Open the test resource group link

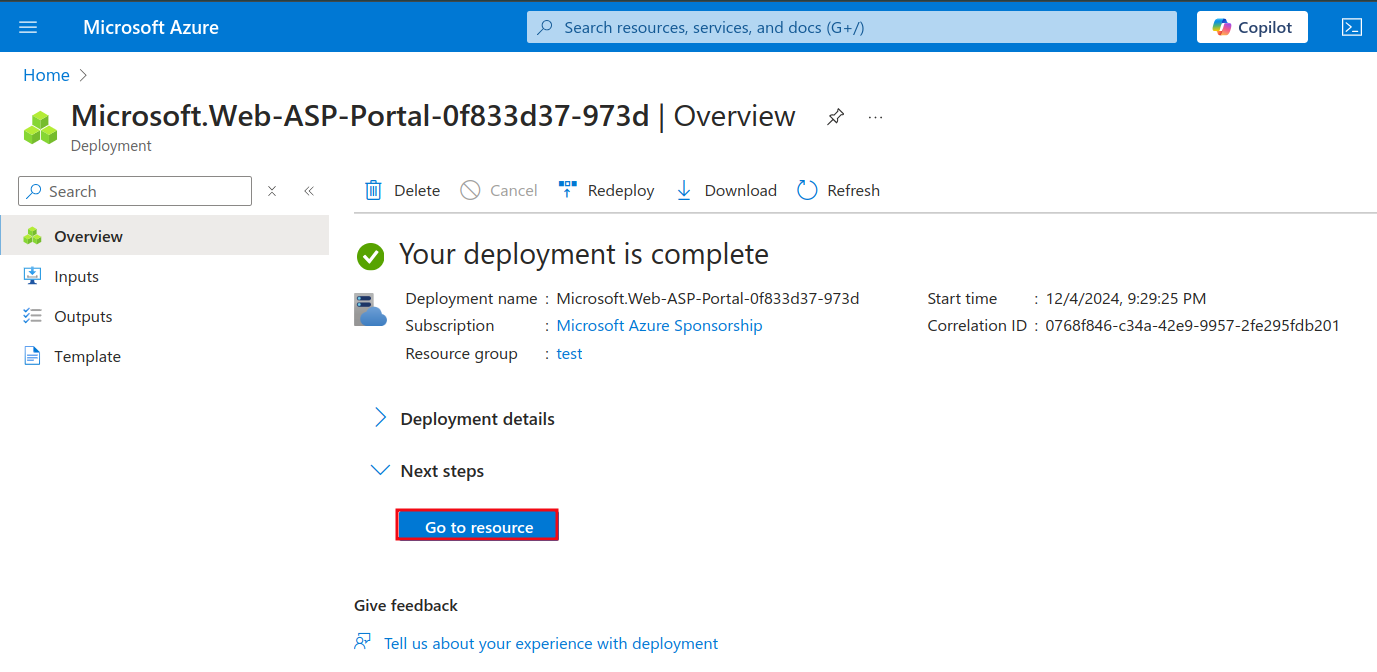pos(569,354)
